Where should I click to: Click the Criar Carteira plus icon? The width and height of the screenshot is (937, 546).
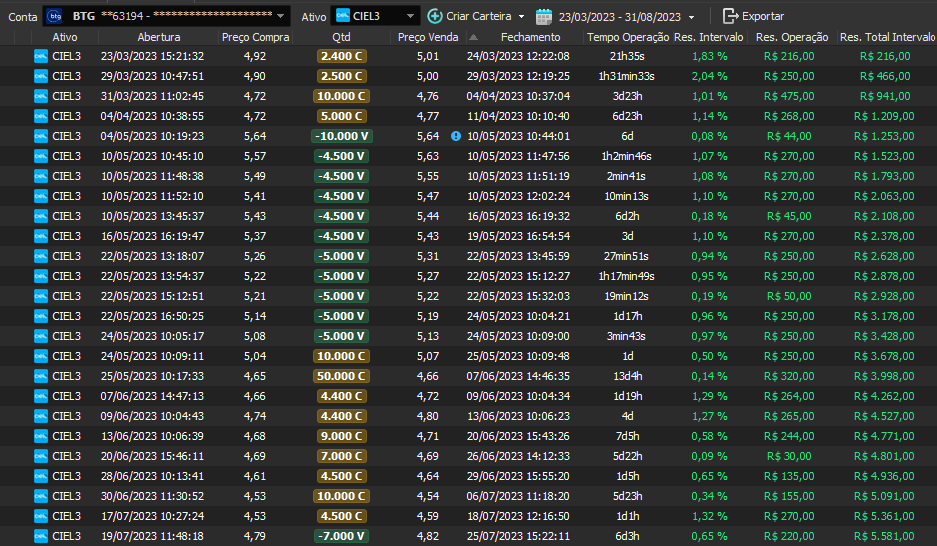coord(434,16)
